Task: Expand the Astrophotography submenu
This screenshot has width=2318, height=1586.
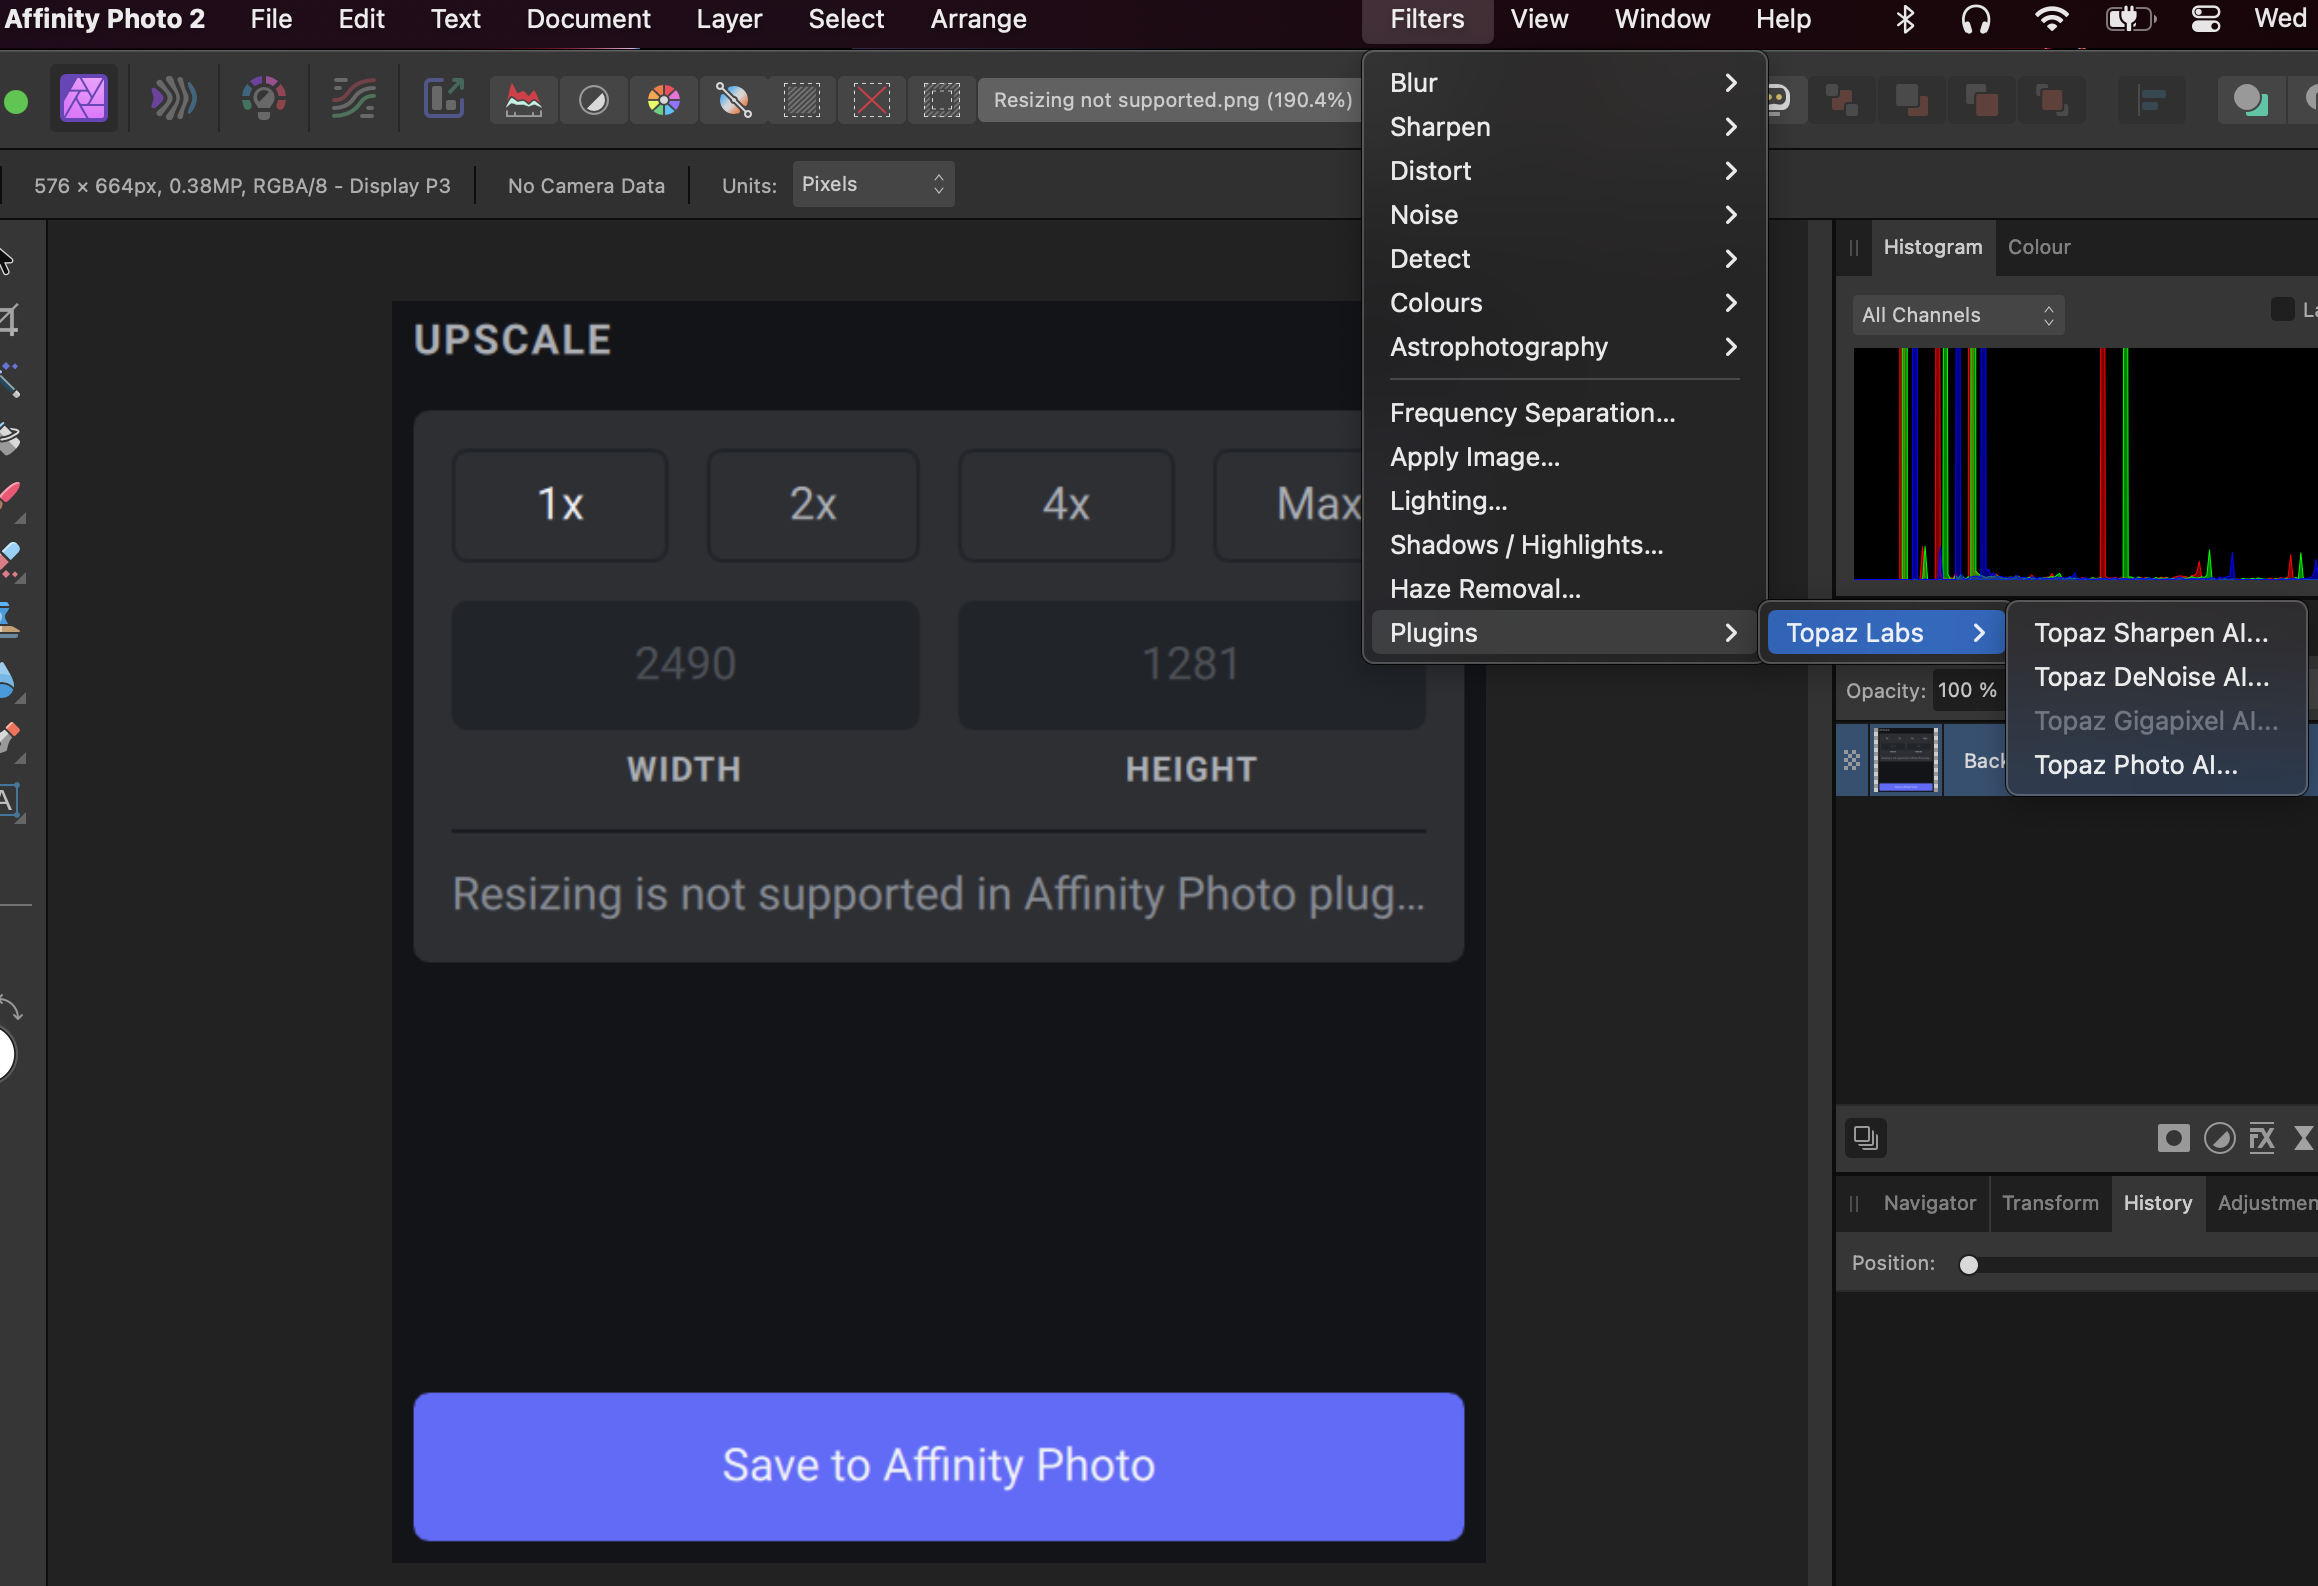Action: [x=1564, y=347]
